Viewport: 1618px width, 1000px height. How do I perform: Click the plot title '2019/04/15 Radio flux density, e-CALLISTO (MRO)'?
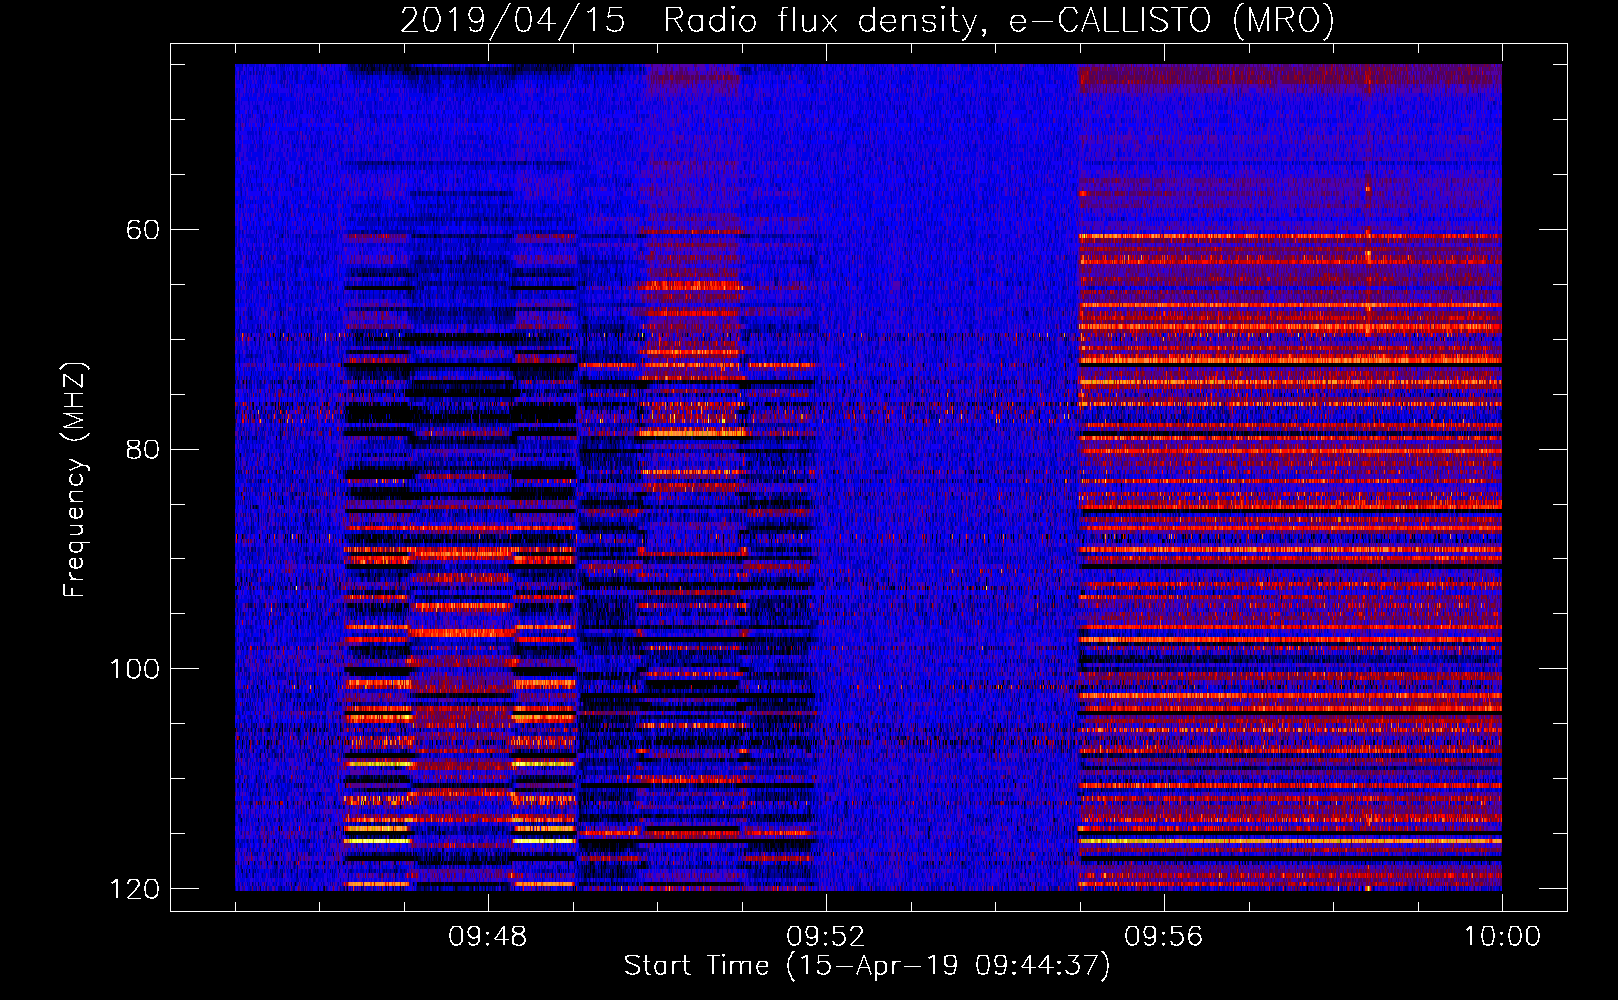click(x=867, y=20)
